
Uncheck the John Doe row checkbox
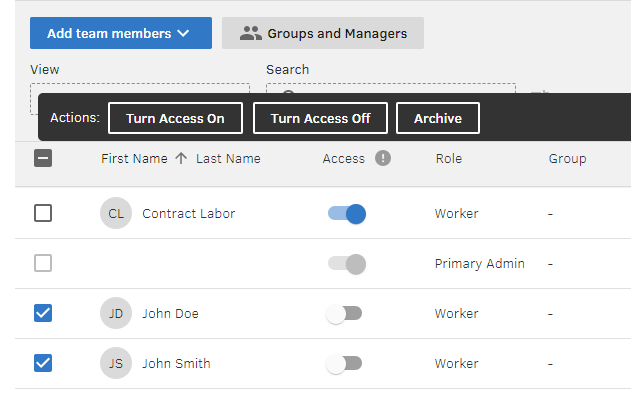(x=43, y=313)
